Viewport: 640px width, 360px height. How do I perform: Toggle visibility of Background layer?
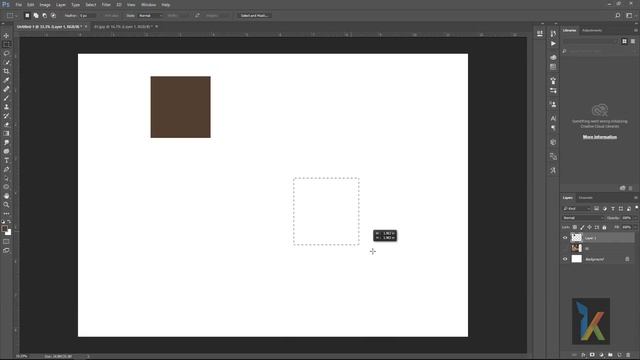pyautogui.click(x=565, y=259)
